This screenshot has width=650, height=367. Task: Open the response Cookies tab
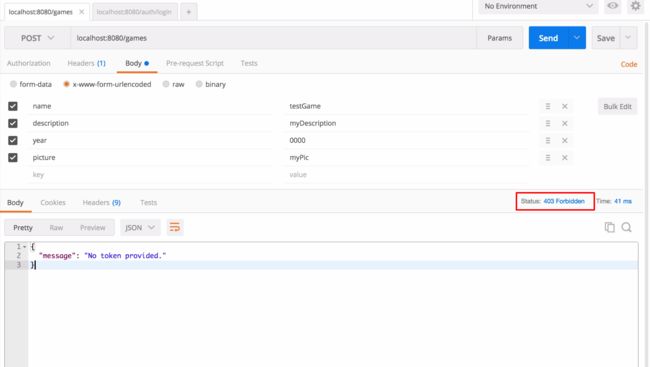(53, 202)
